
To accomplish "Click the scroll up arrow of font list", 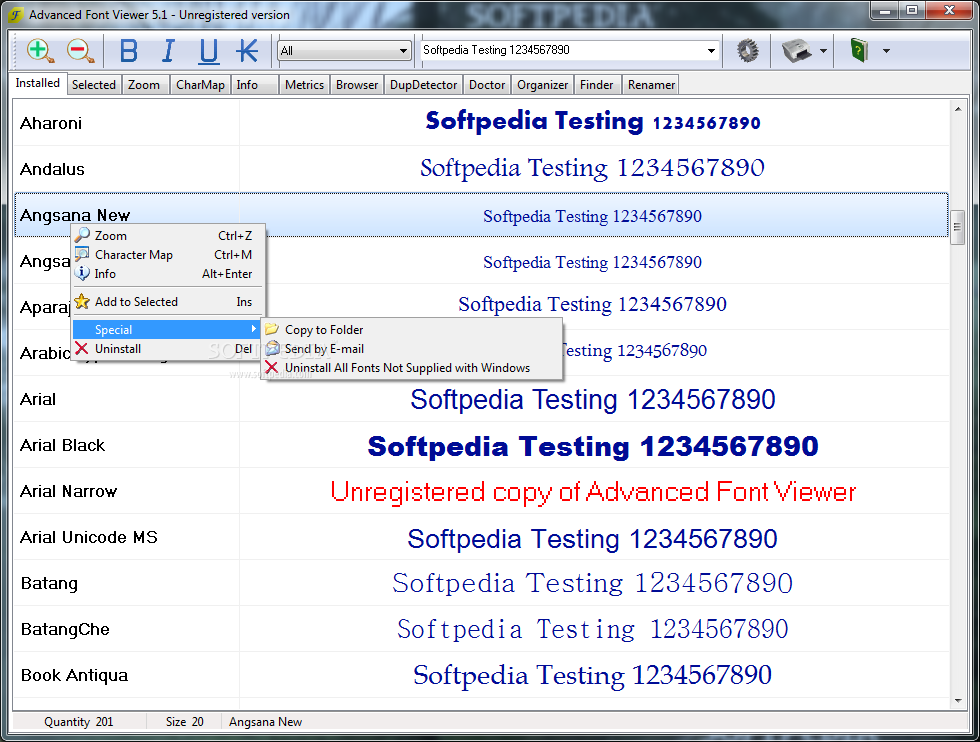I will 958,109.
